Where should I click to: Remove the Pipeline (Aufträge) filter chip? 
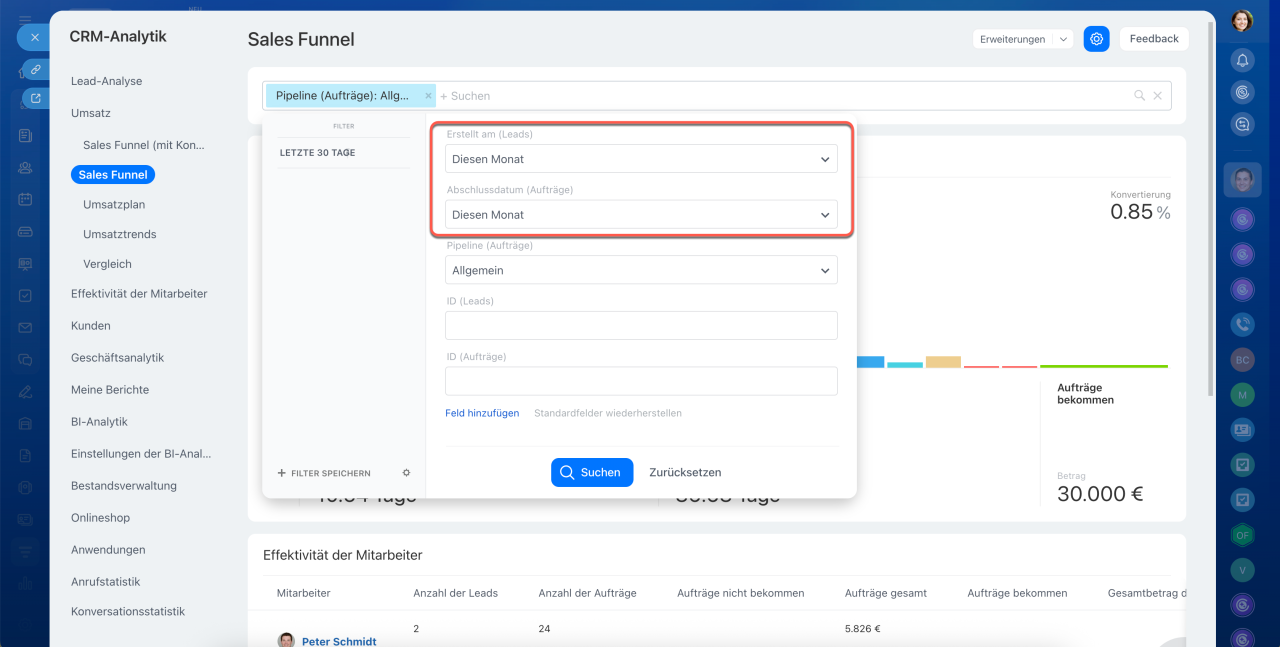coord(429,96)
